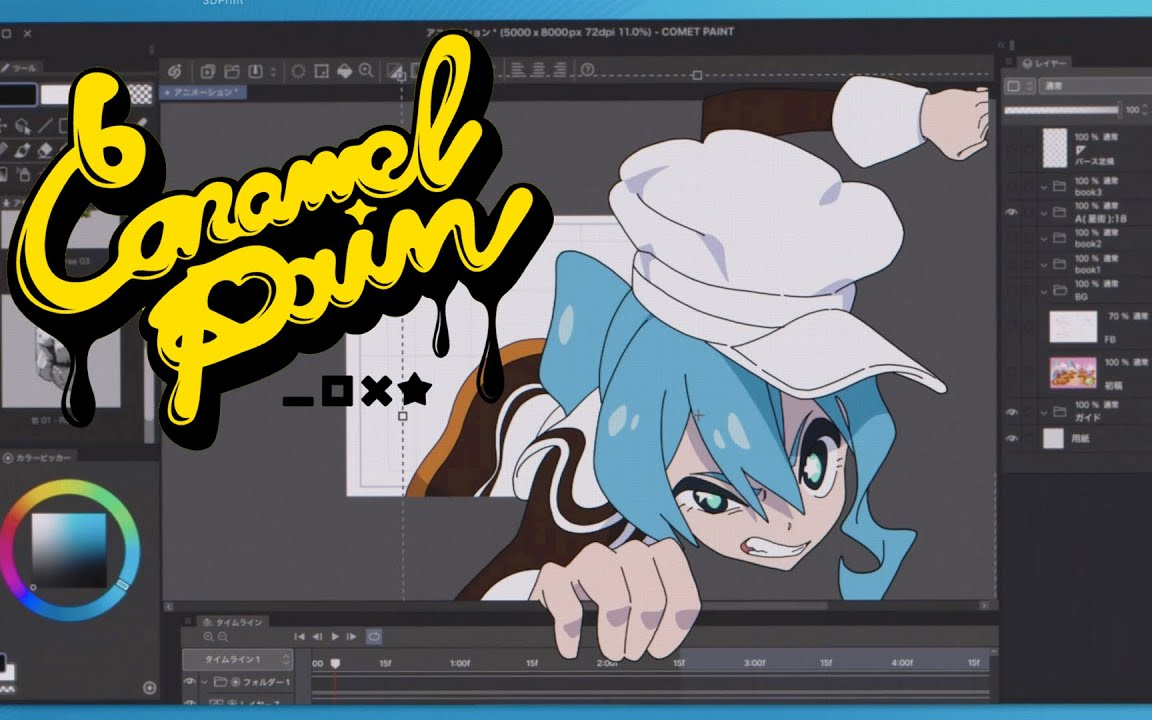Toggle the loop playback button
The width and height of the screenshot is (1152, 720).
point(374,636)
